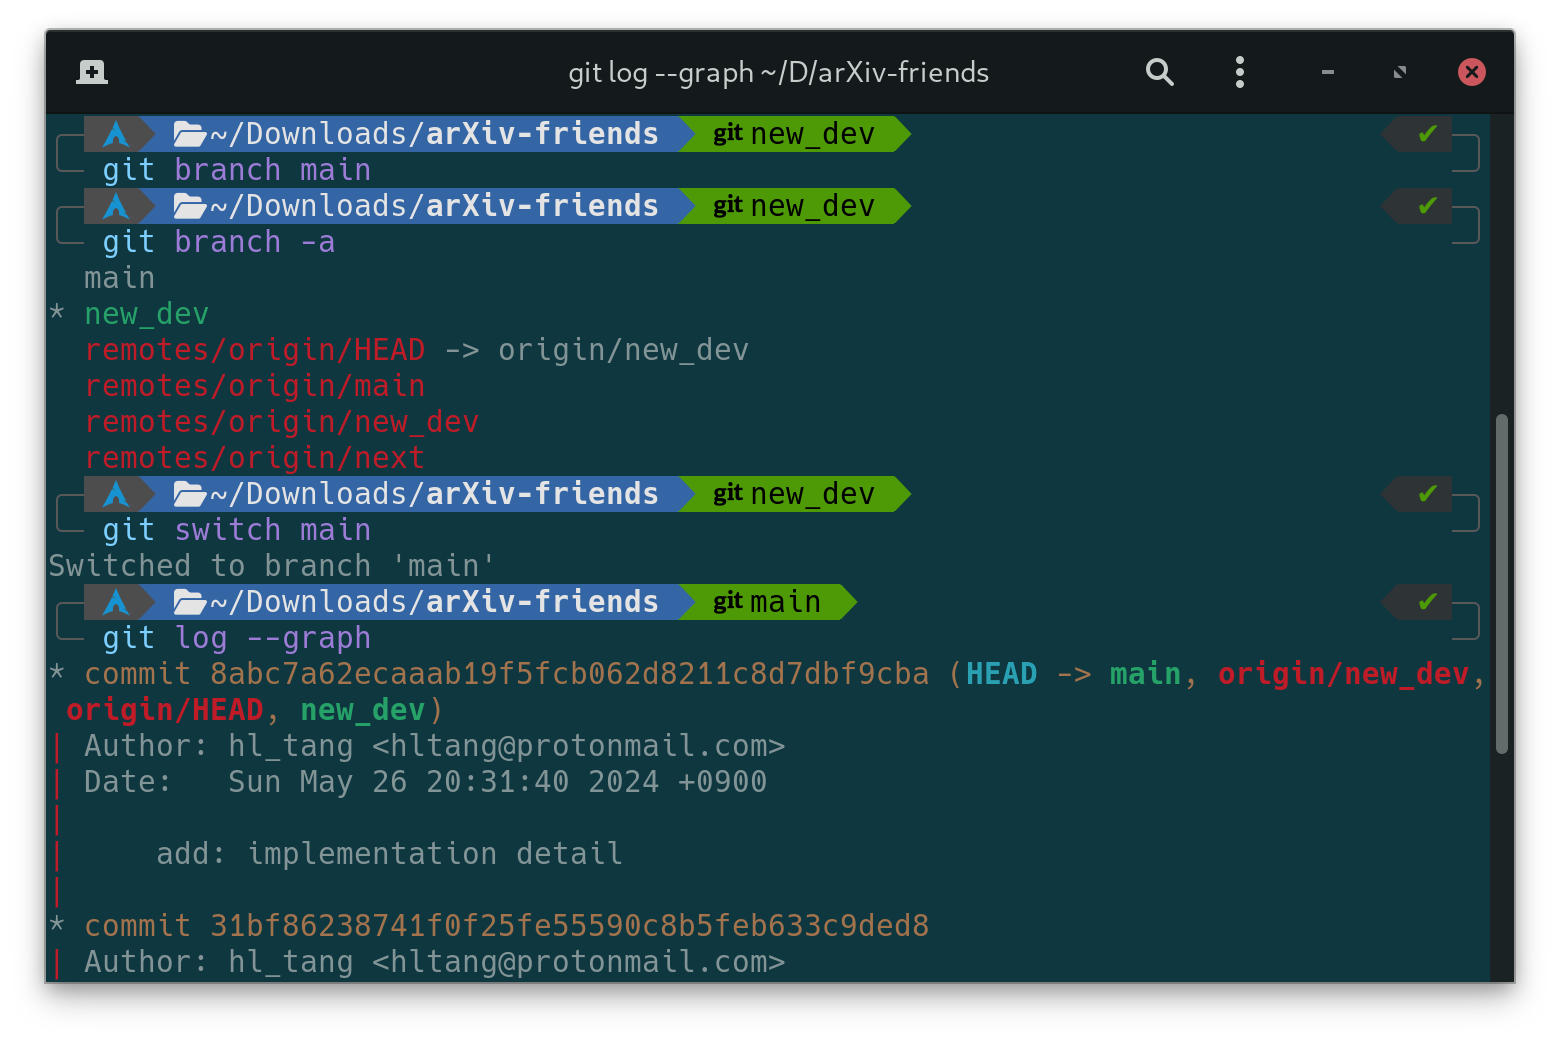Screen dimensions: 1560x1044
Task: Click 'remotes/origin/next' in branch list
Action: pos(255,458)
